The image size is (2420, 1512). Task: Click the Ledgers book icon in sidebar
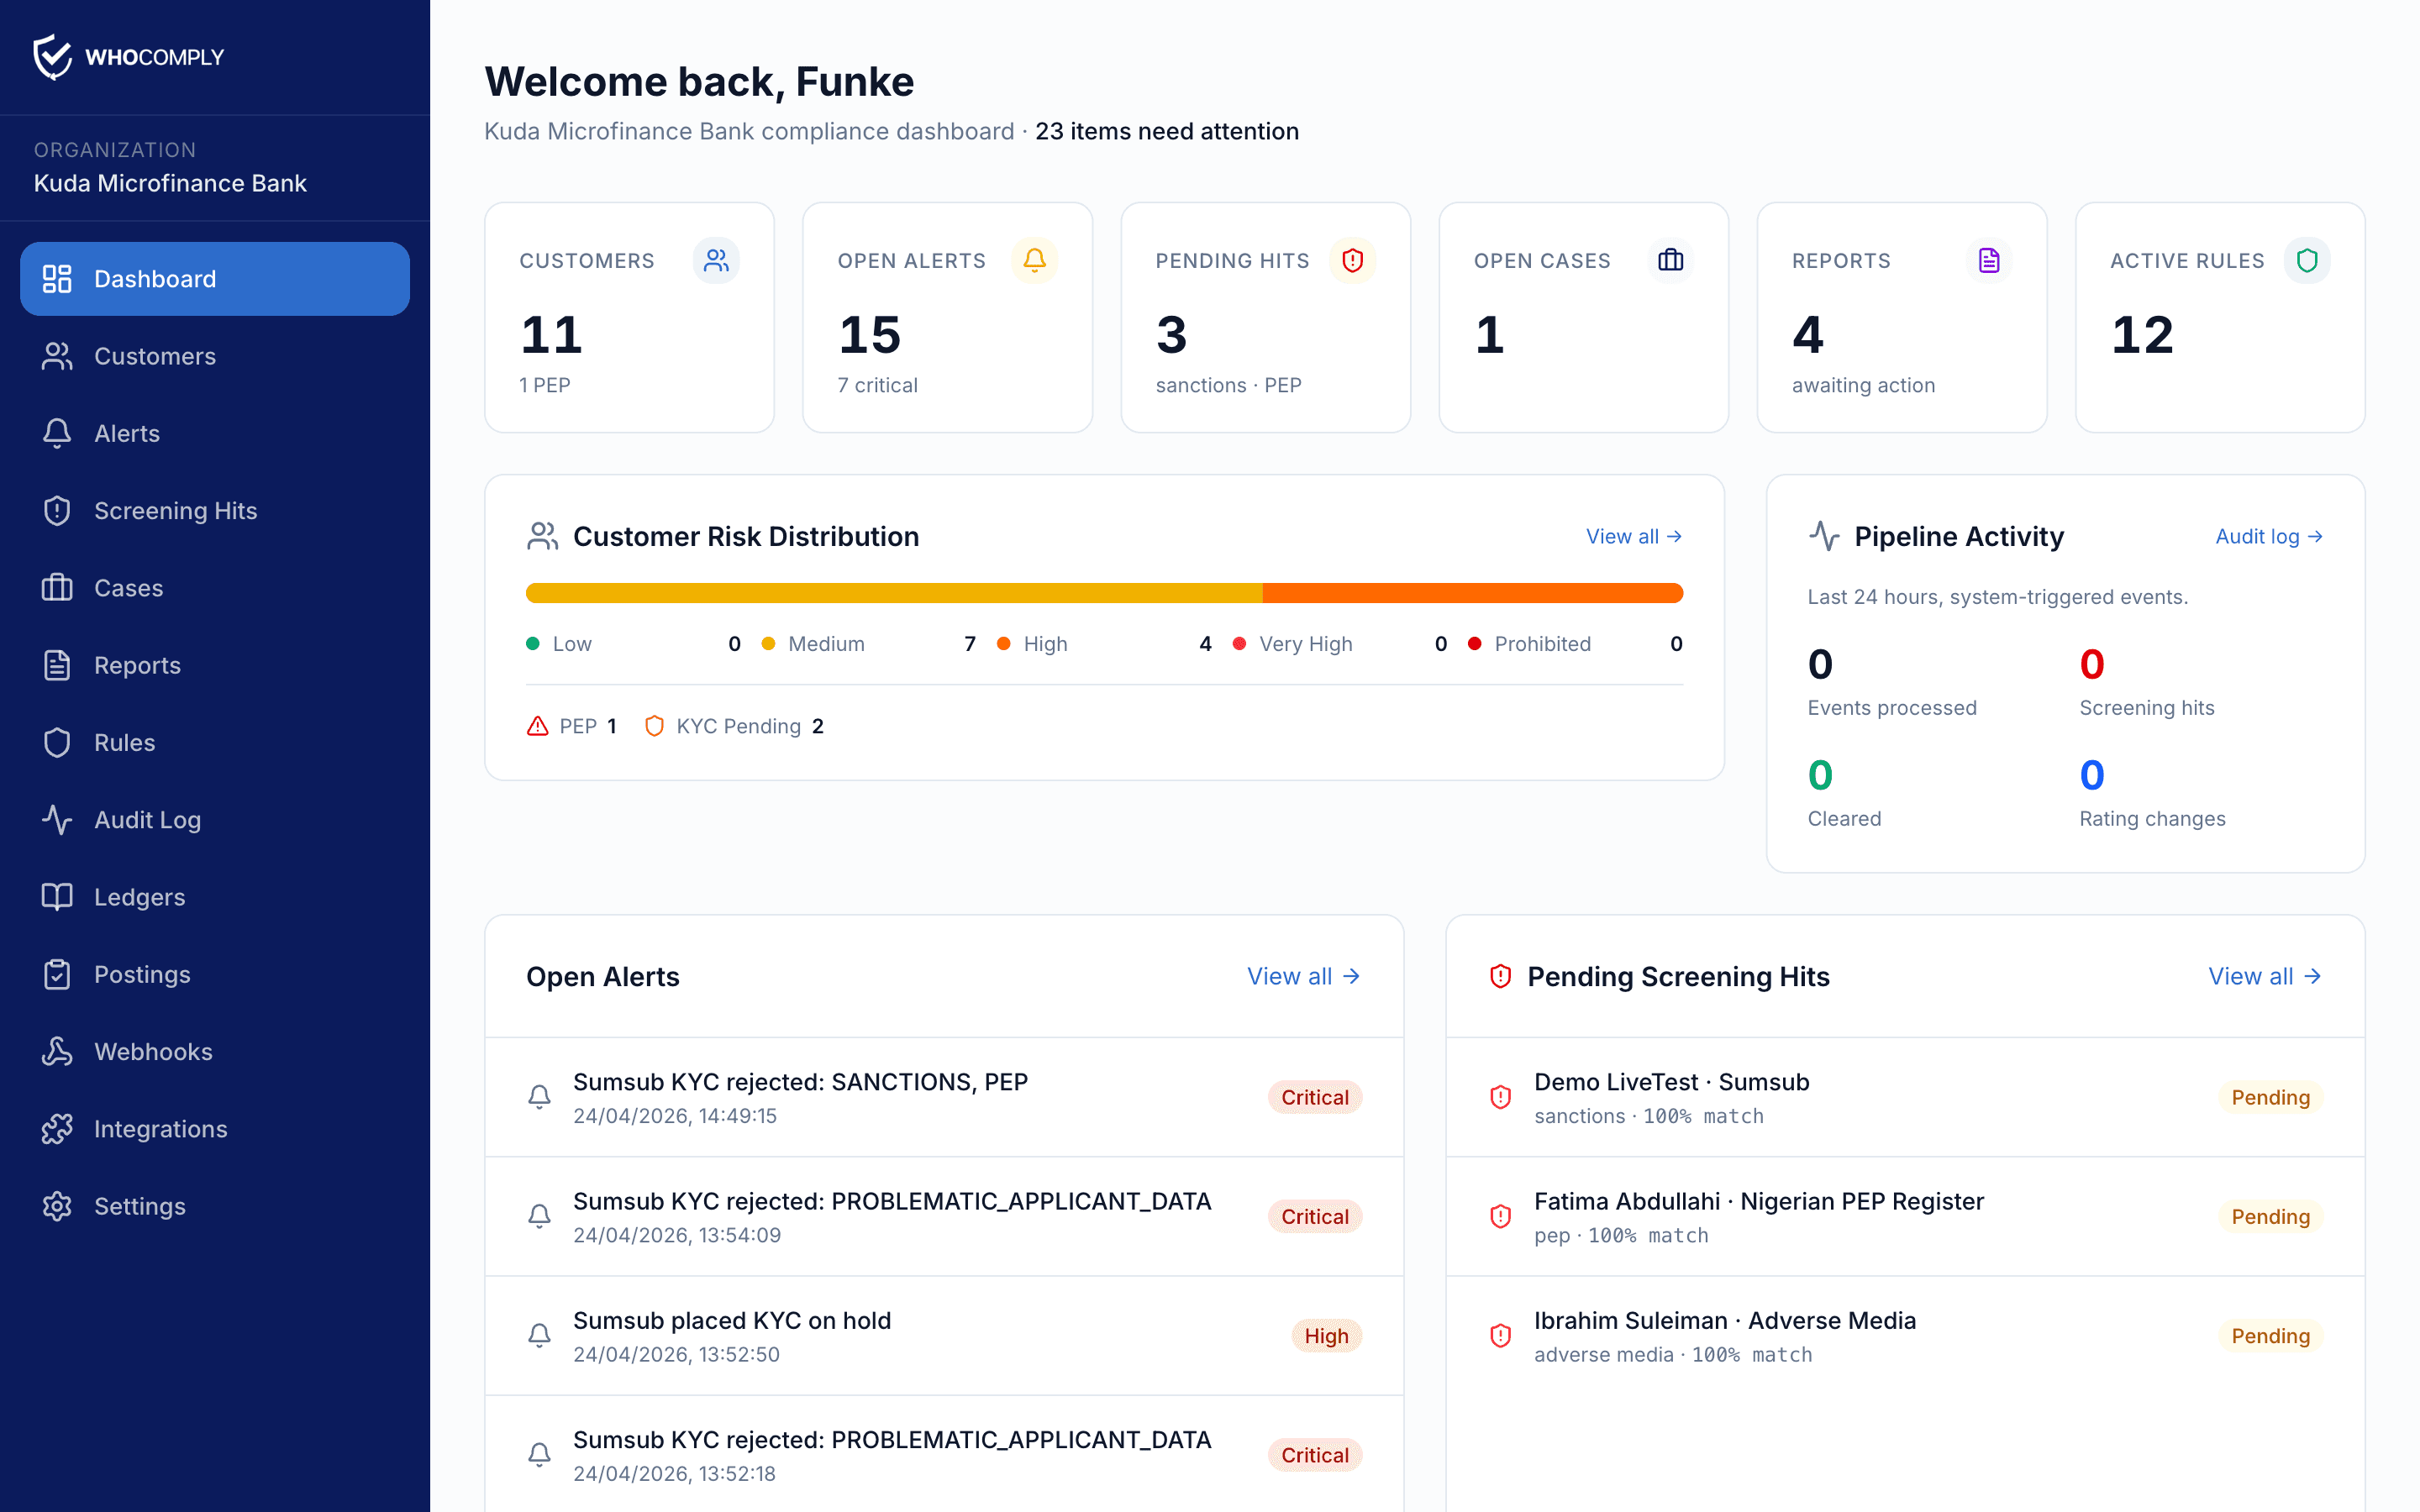(x=57, y=897)
